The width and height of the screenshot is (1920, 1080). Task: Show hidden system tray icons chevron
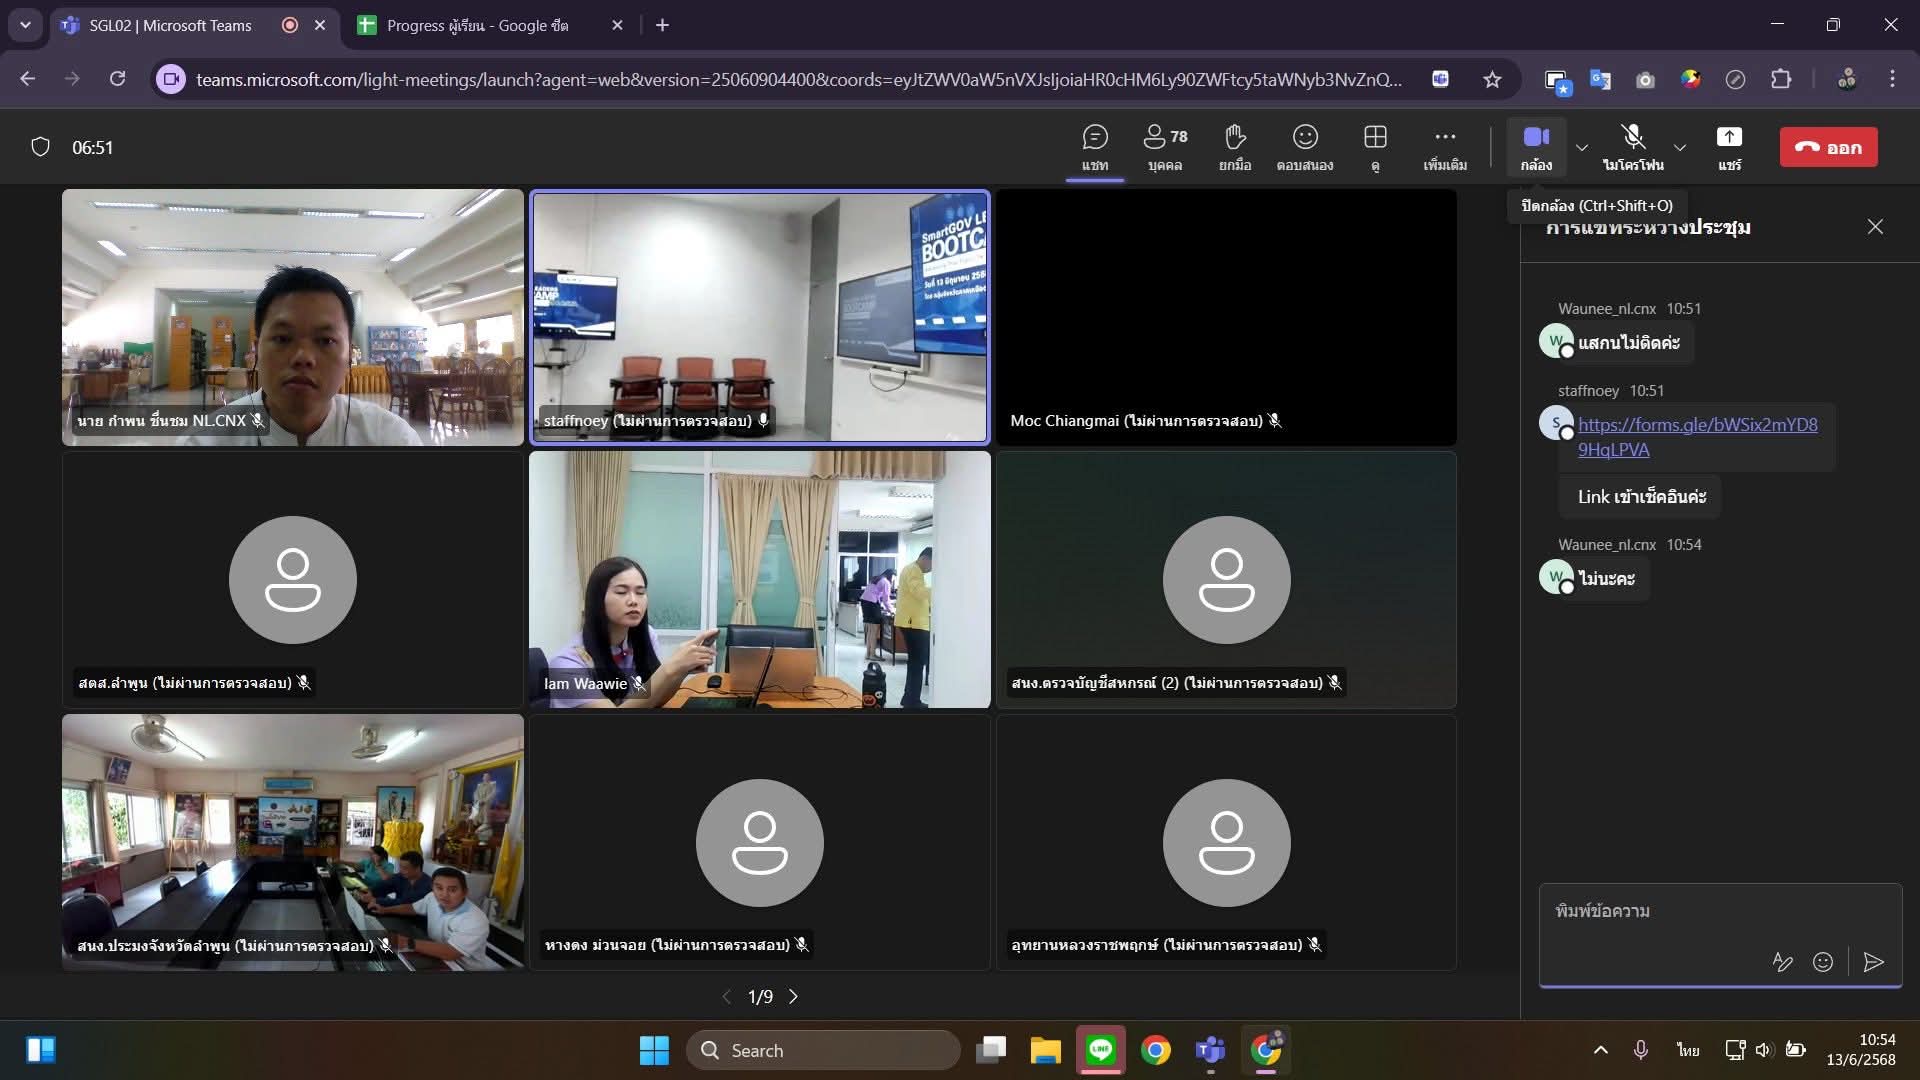pos(1600,1050)
